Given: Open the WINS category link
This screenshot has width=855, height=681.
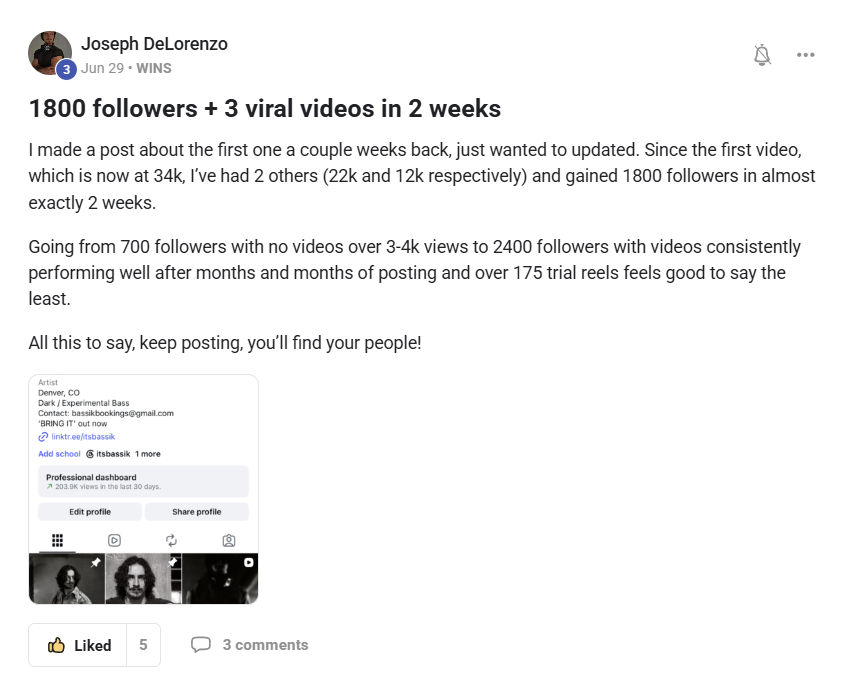Looking at the screenshot, I should coord(154,68).
